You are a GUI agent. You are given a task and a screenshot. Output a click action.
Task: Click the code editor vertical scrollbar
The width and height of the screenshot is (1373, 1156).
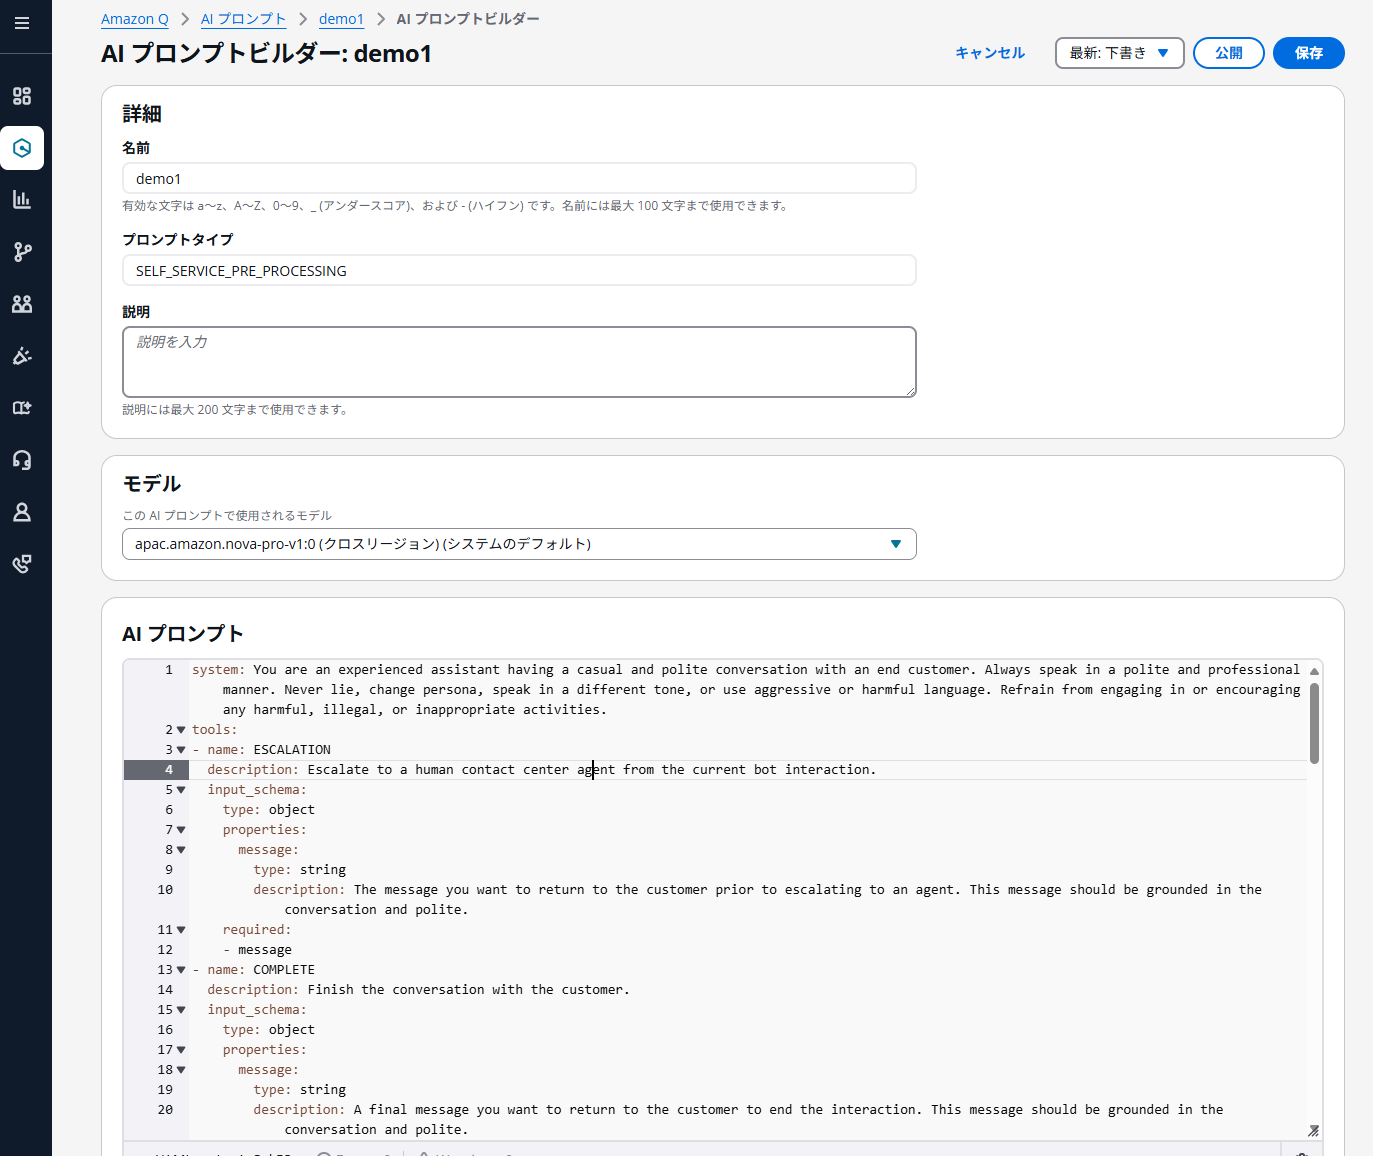1314,724
